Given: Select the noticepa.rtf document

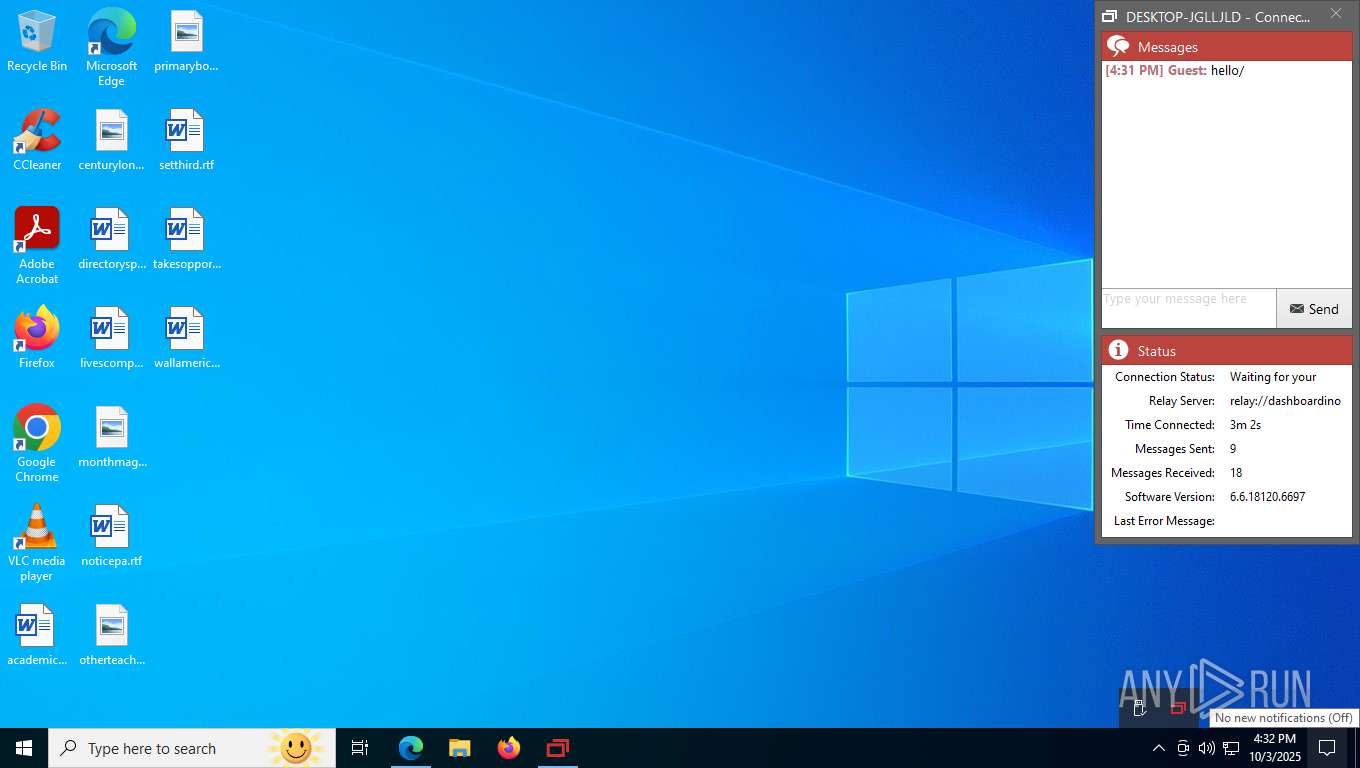Looking at the screenshot, I should pos(111,536).
